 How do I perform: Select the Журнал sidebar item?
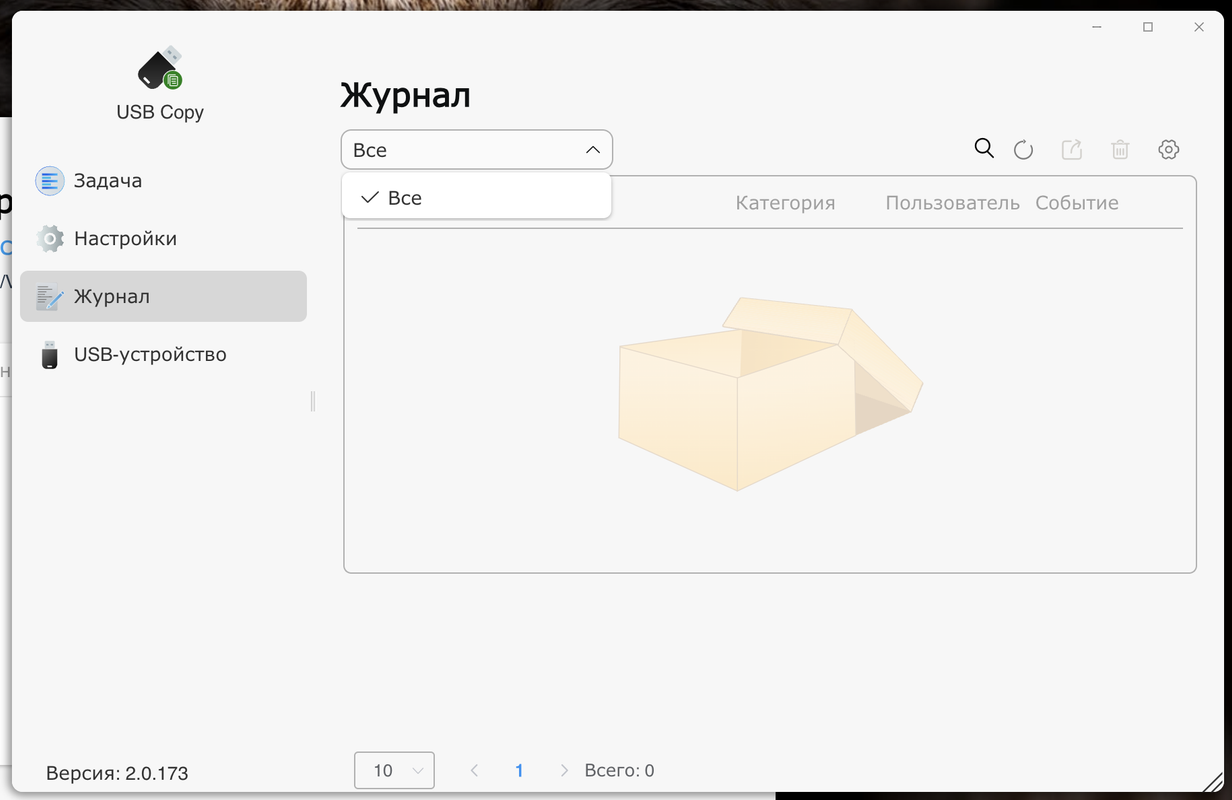pos(163,296)
